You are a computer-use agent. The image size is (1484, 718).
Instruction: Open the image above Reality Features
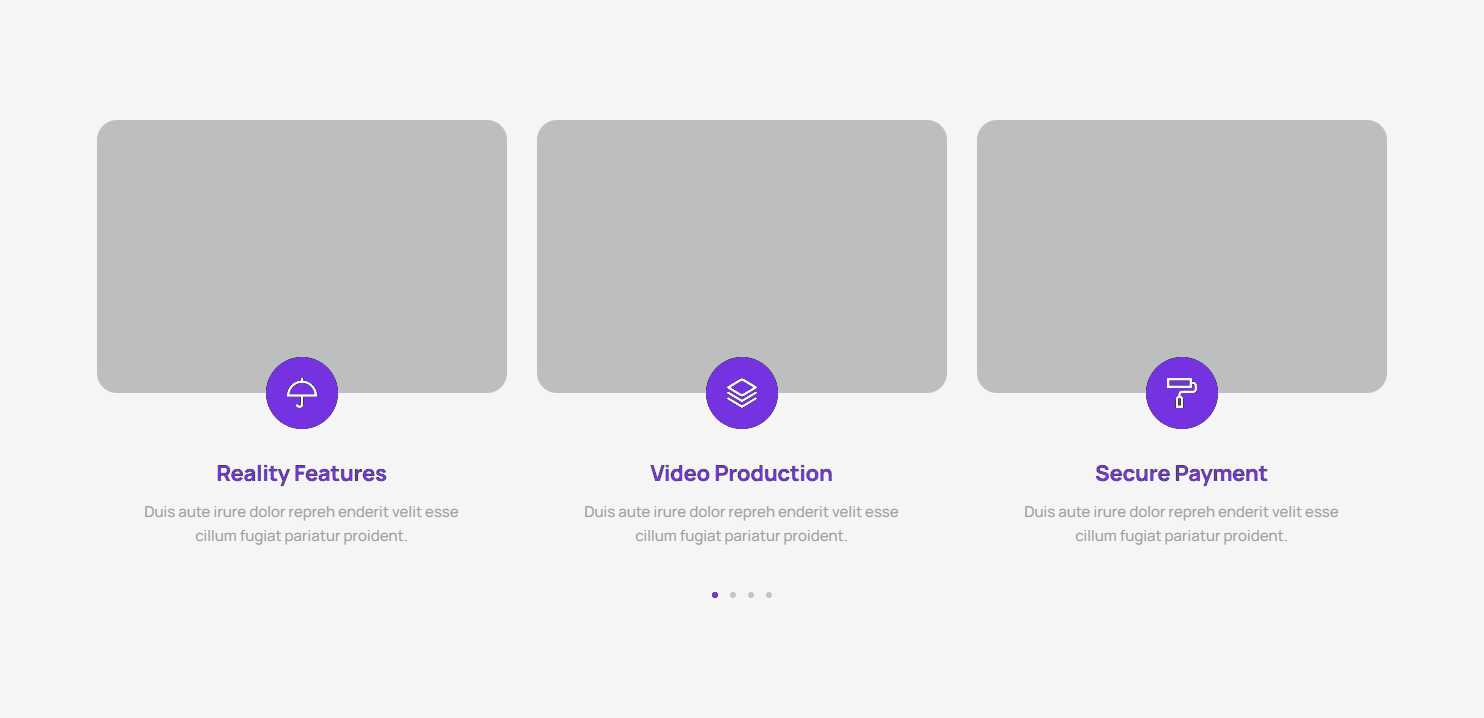[302, 240]
